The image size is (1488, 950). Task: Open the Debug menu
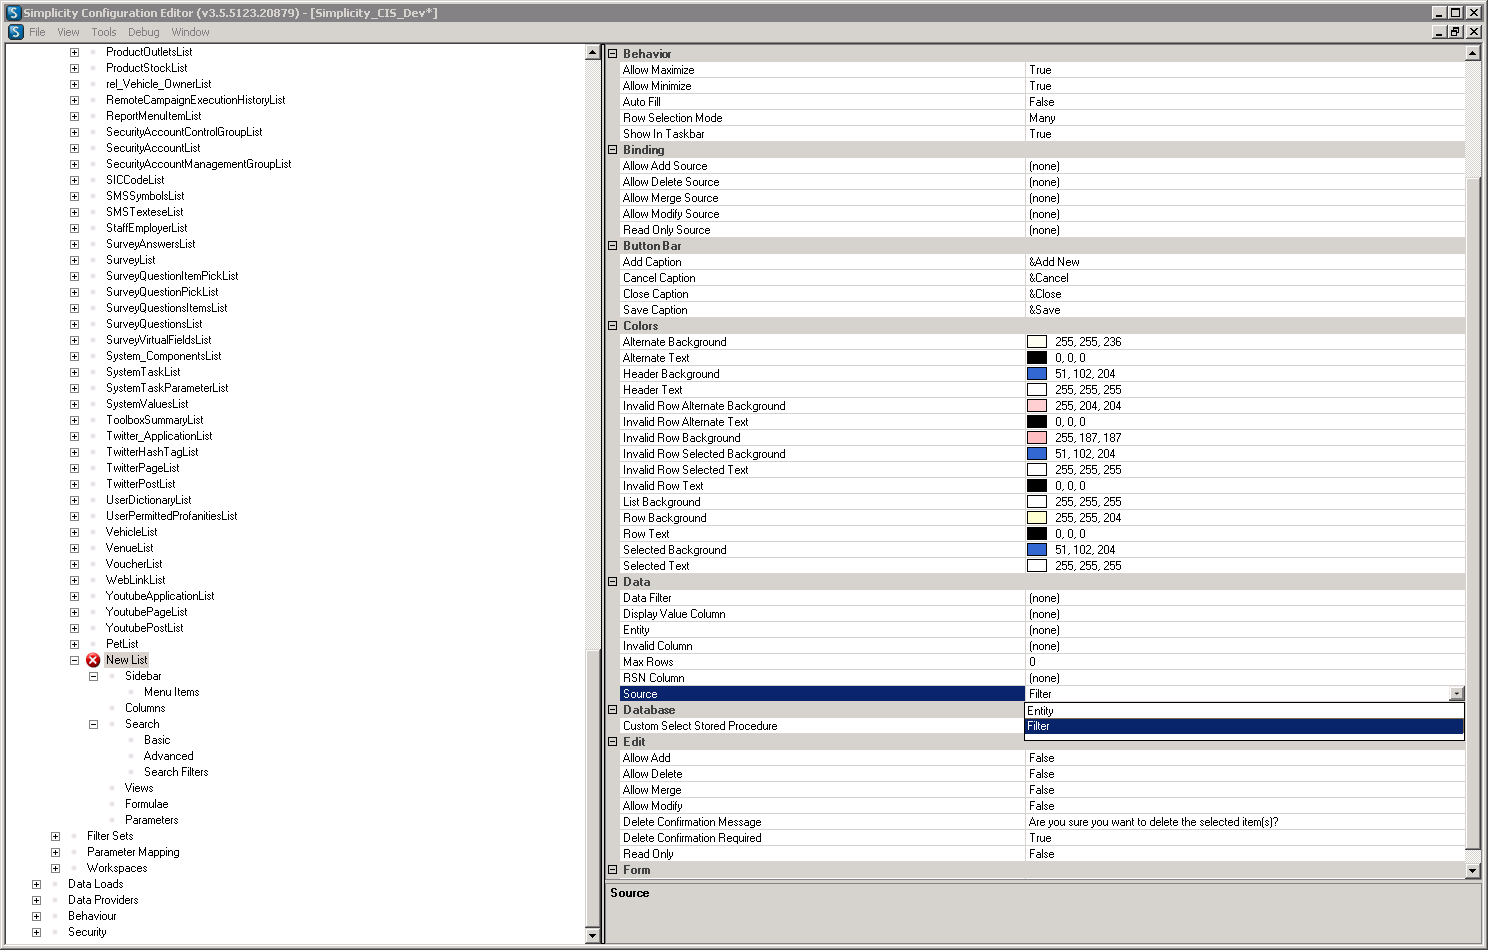point(144,32)
